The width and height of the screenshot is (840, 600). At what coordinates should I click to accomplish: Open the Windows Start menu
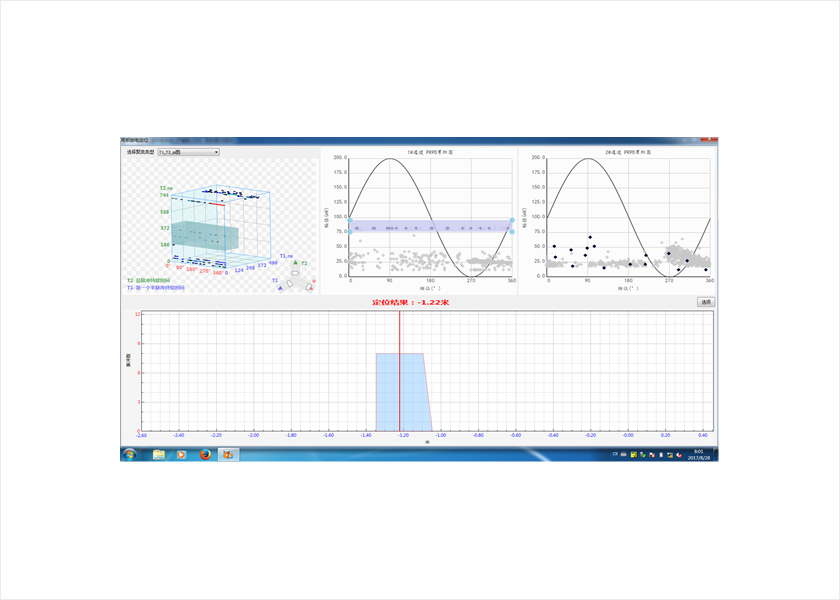(130, 454)
